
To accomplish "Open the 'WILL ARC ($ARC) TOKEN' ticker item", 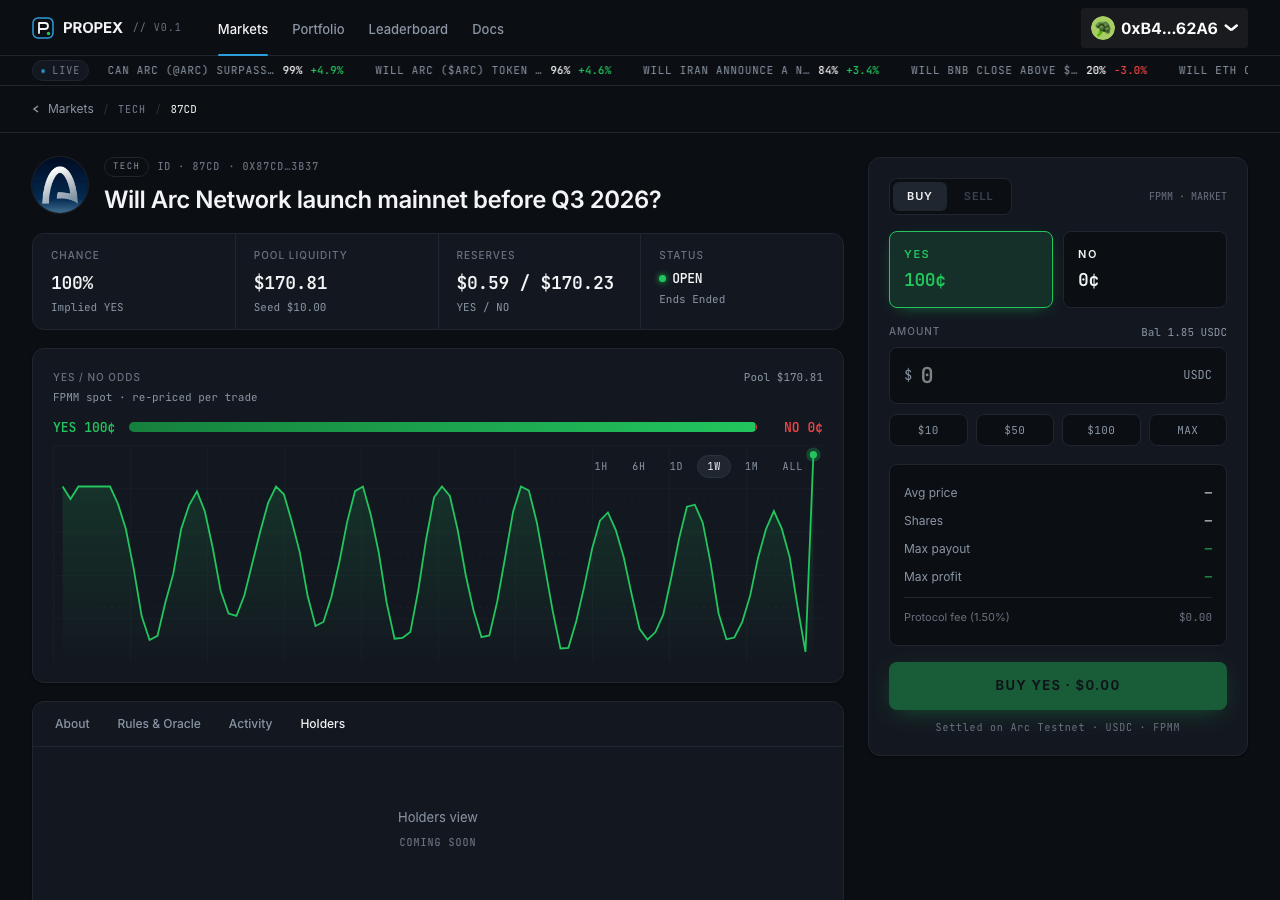I will coord(493,70).
